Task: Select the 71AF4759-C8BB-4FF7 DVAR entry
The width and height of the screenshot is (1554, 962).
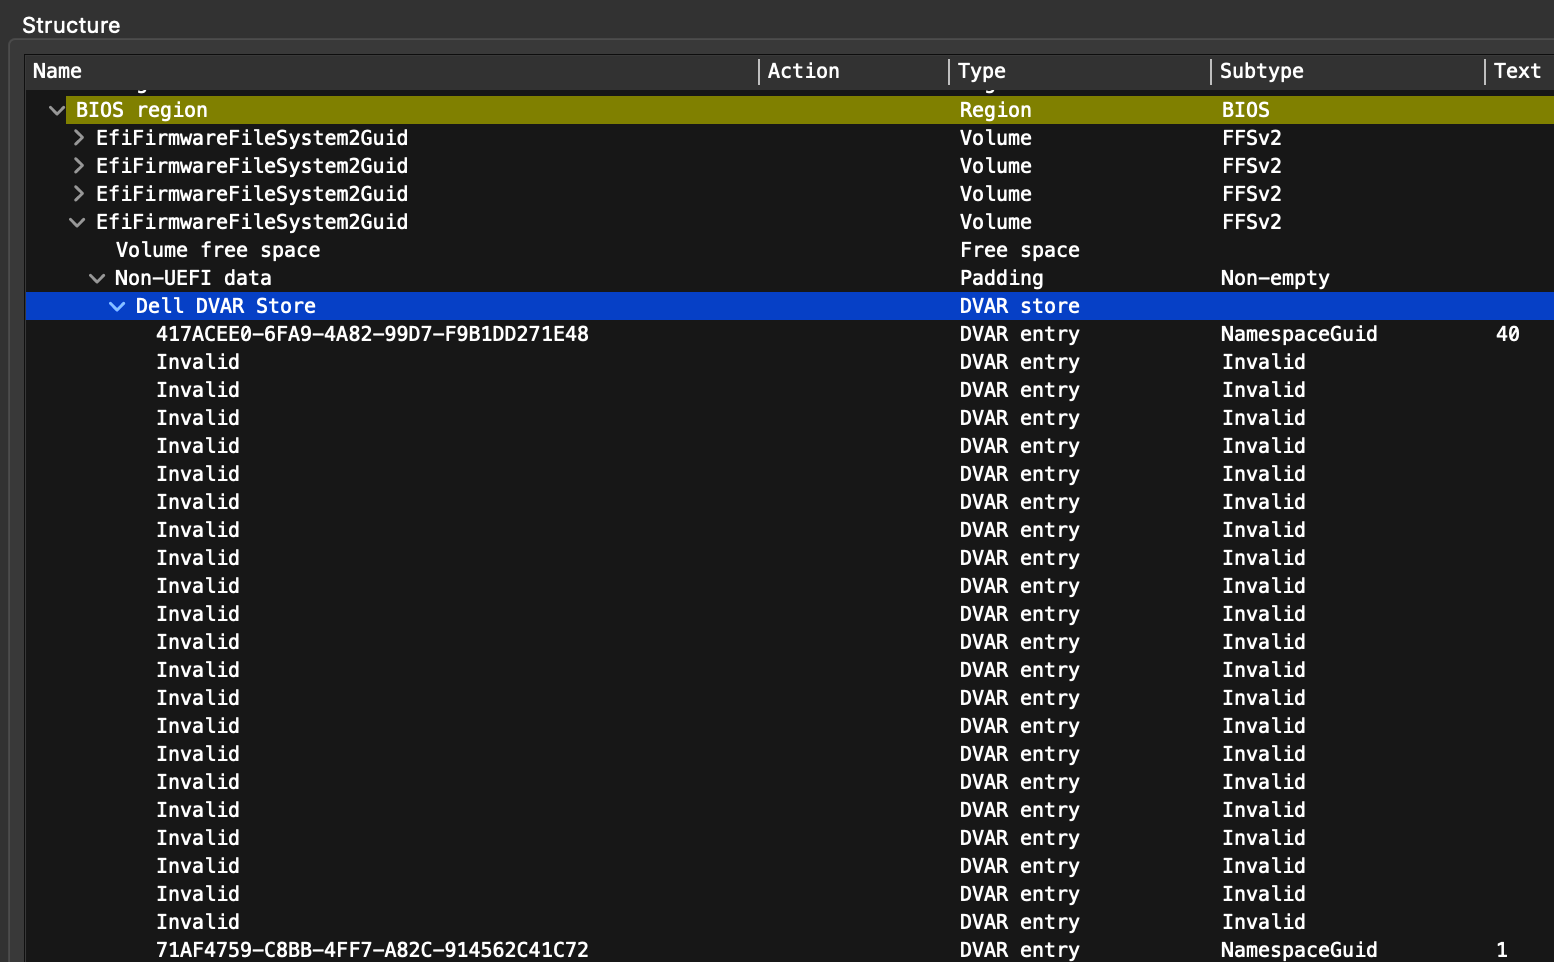Action: (372, 950)
